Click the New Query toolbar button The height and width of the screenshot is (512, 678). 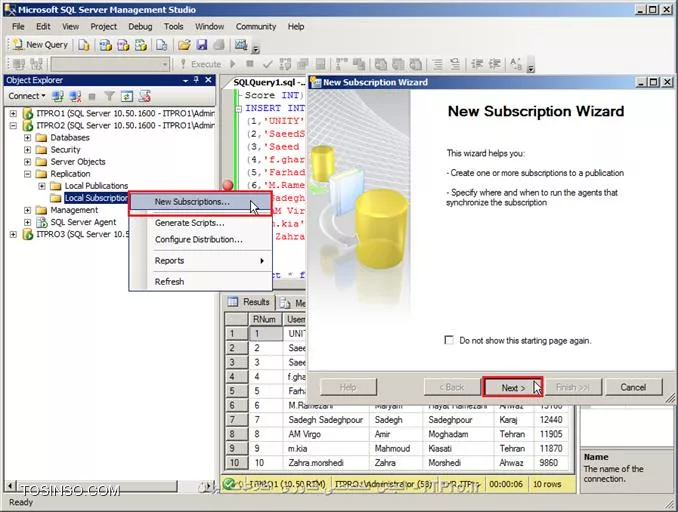(39, 45)
